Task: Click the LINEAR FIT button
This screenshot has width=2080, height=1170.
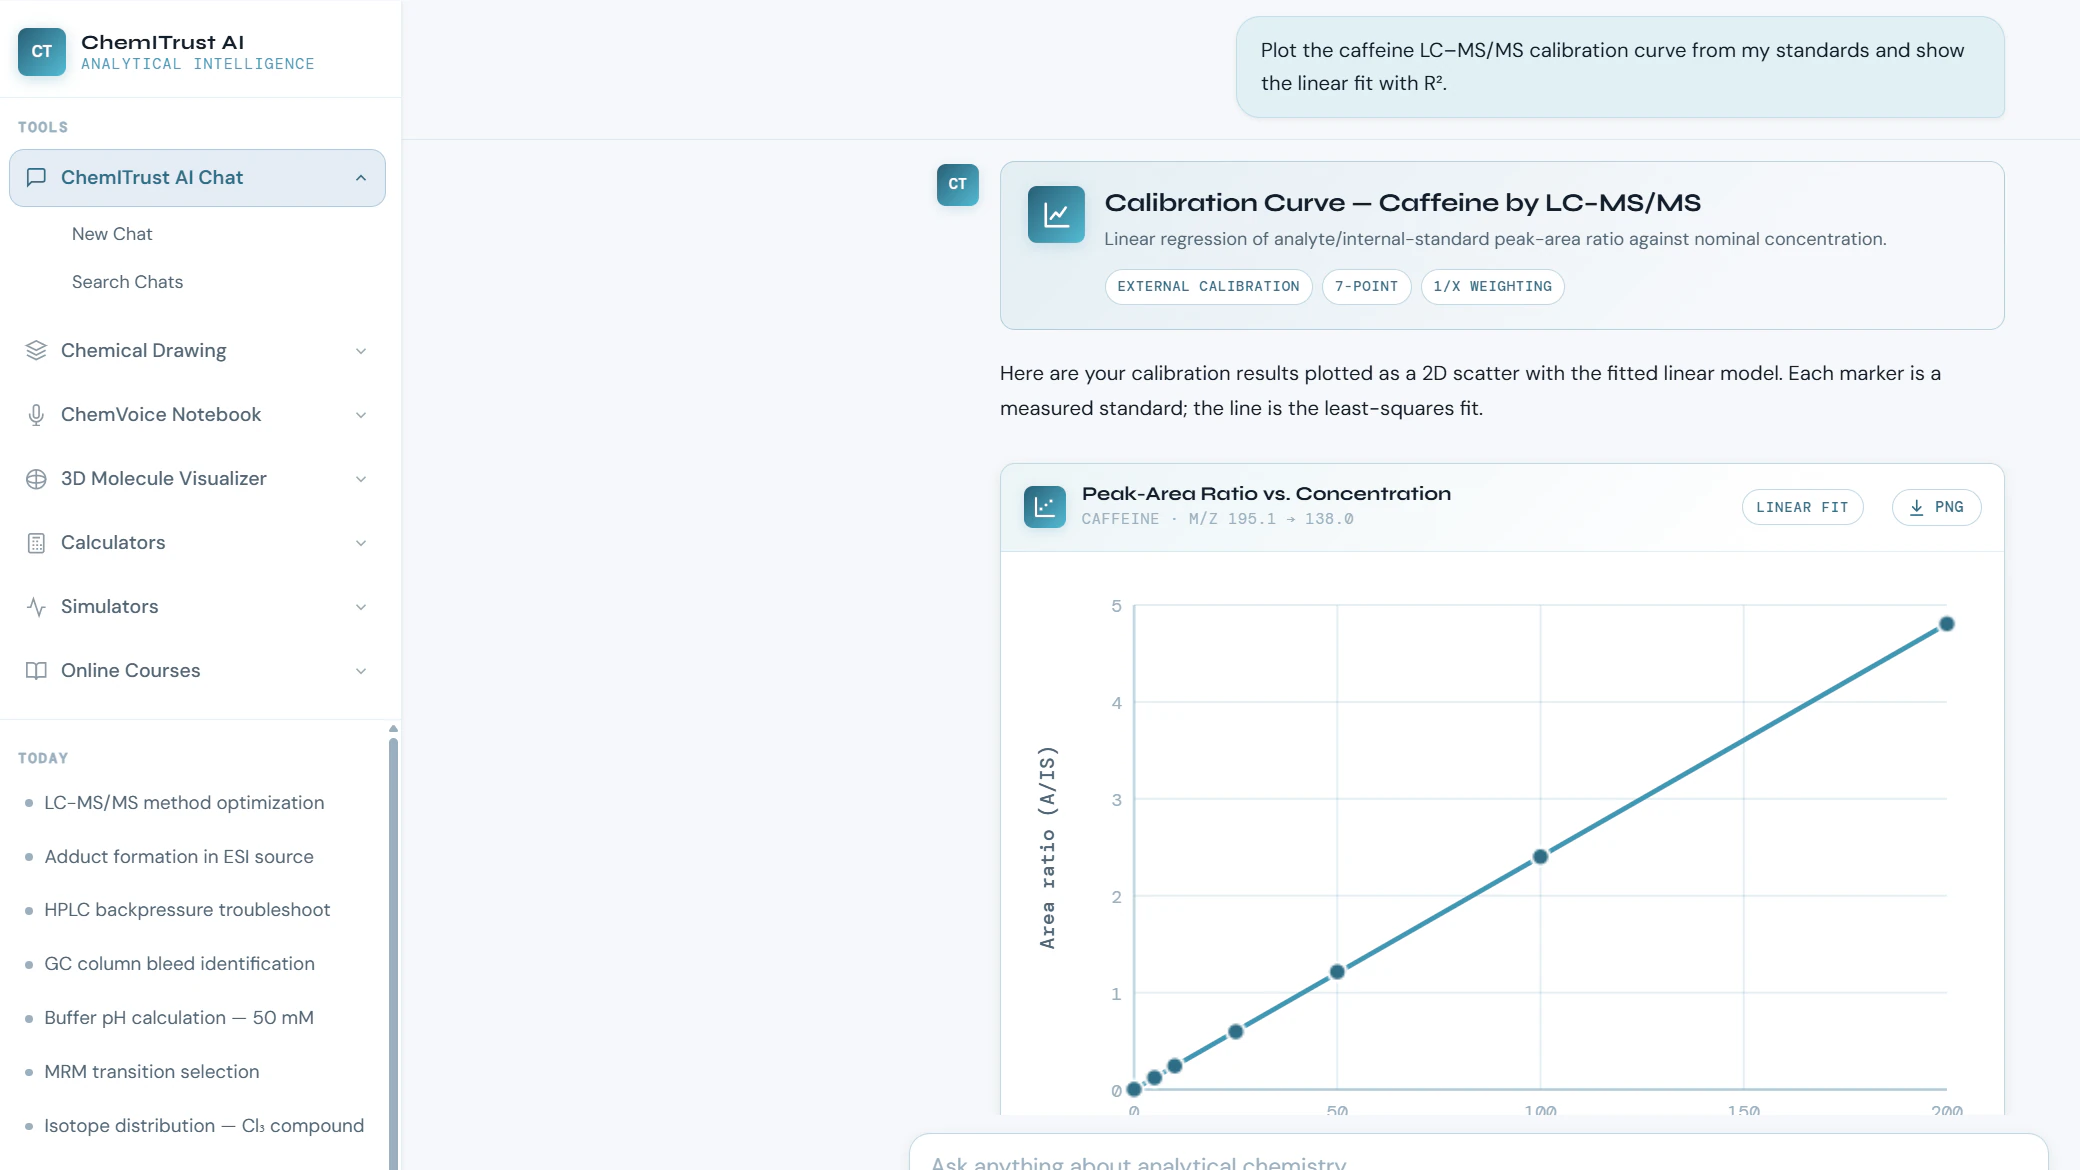Action: pos(1802,507)
